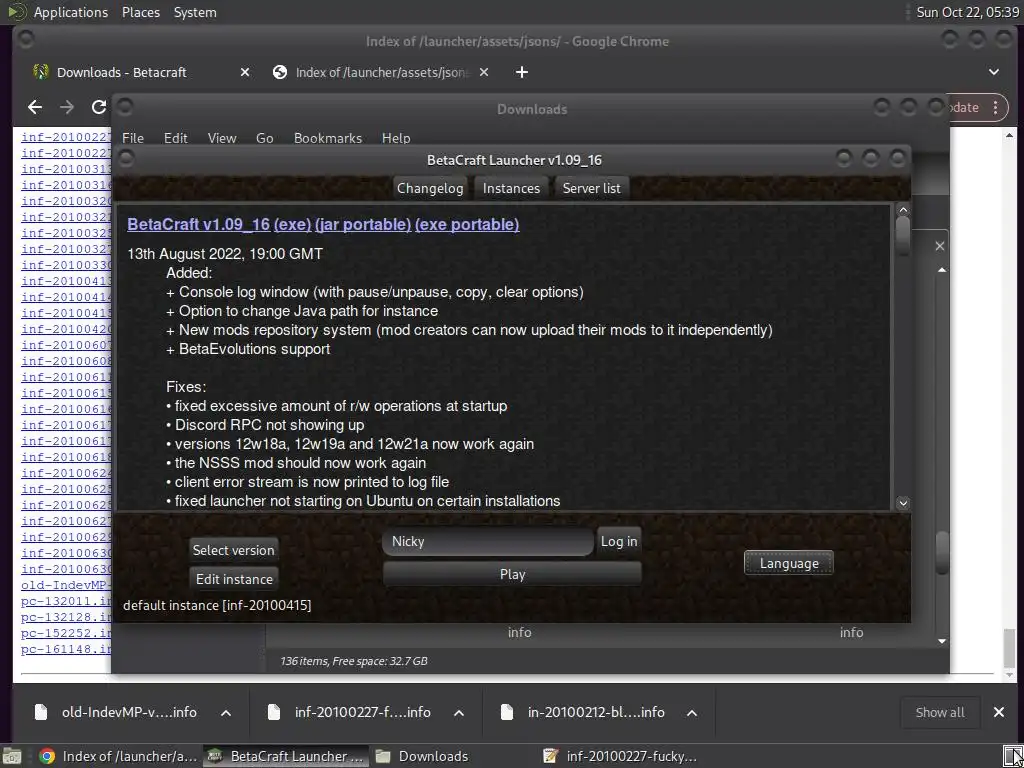Open inf-20100227-fucky editor from taskbar
Viewport: 1024px width, 768px height.
620,756
